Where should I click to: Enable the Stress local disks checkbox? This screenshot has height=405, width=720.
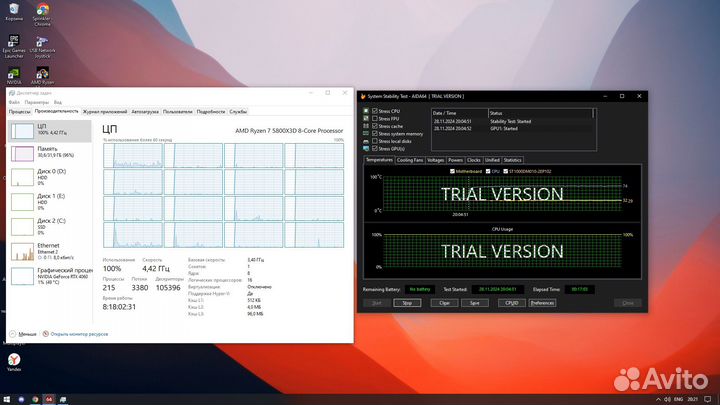tap(375, 141)
